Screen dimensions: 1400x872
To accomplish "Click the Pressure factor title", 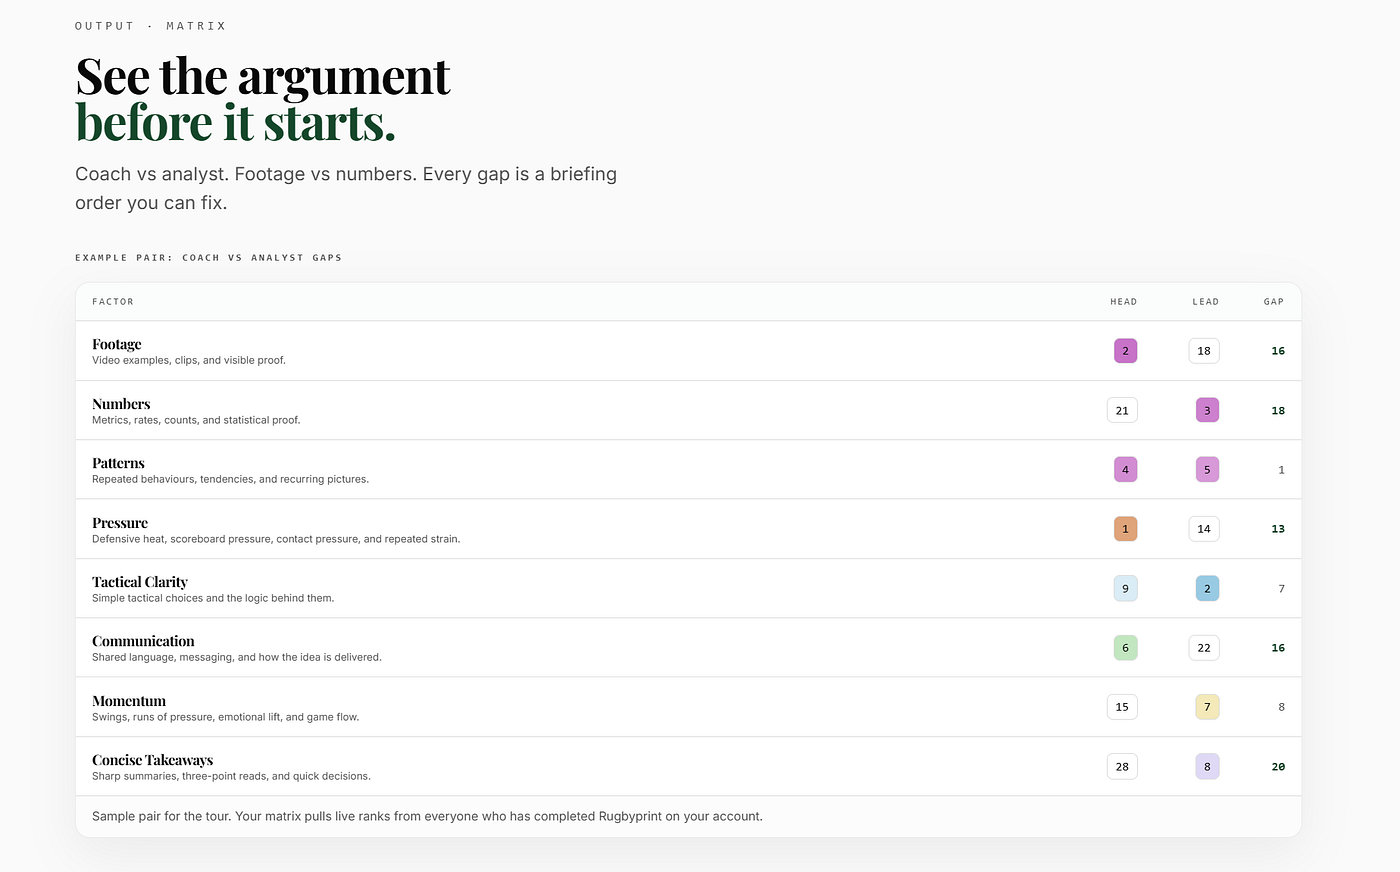I will pyautogui.click(x=120, y=523).
